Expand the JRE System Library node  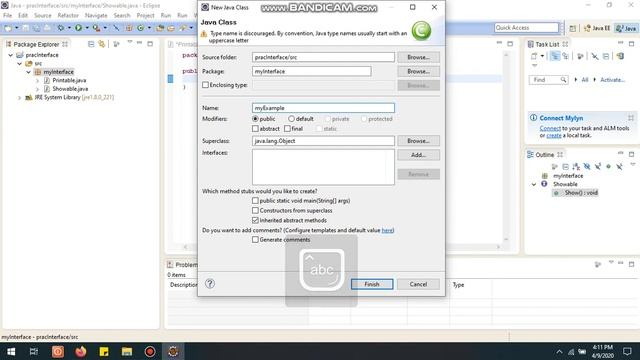tap(20, 98)
